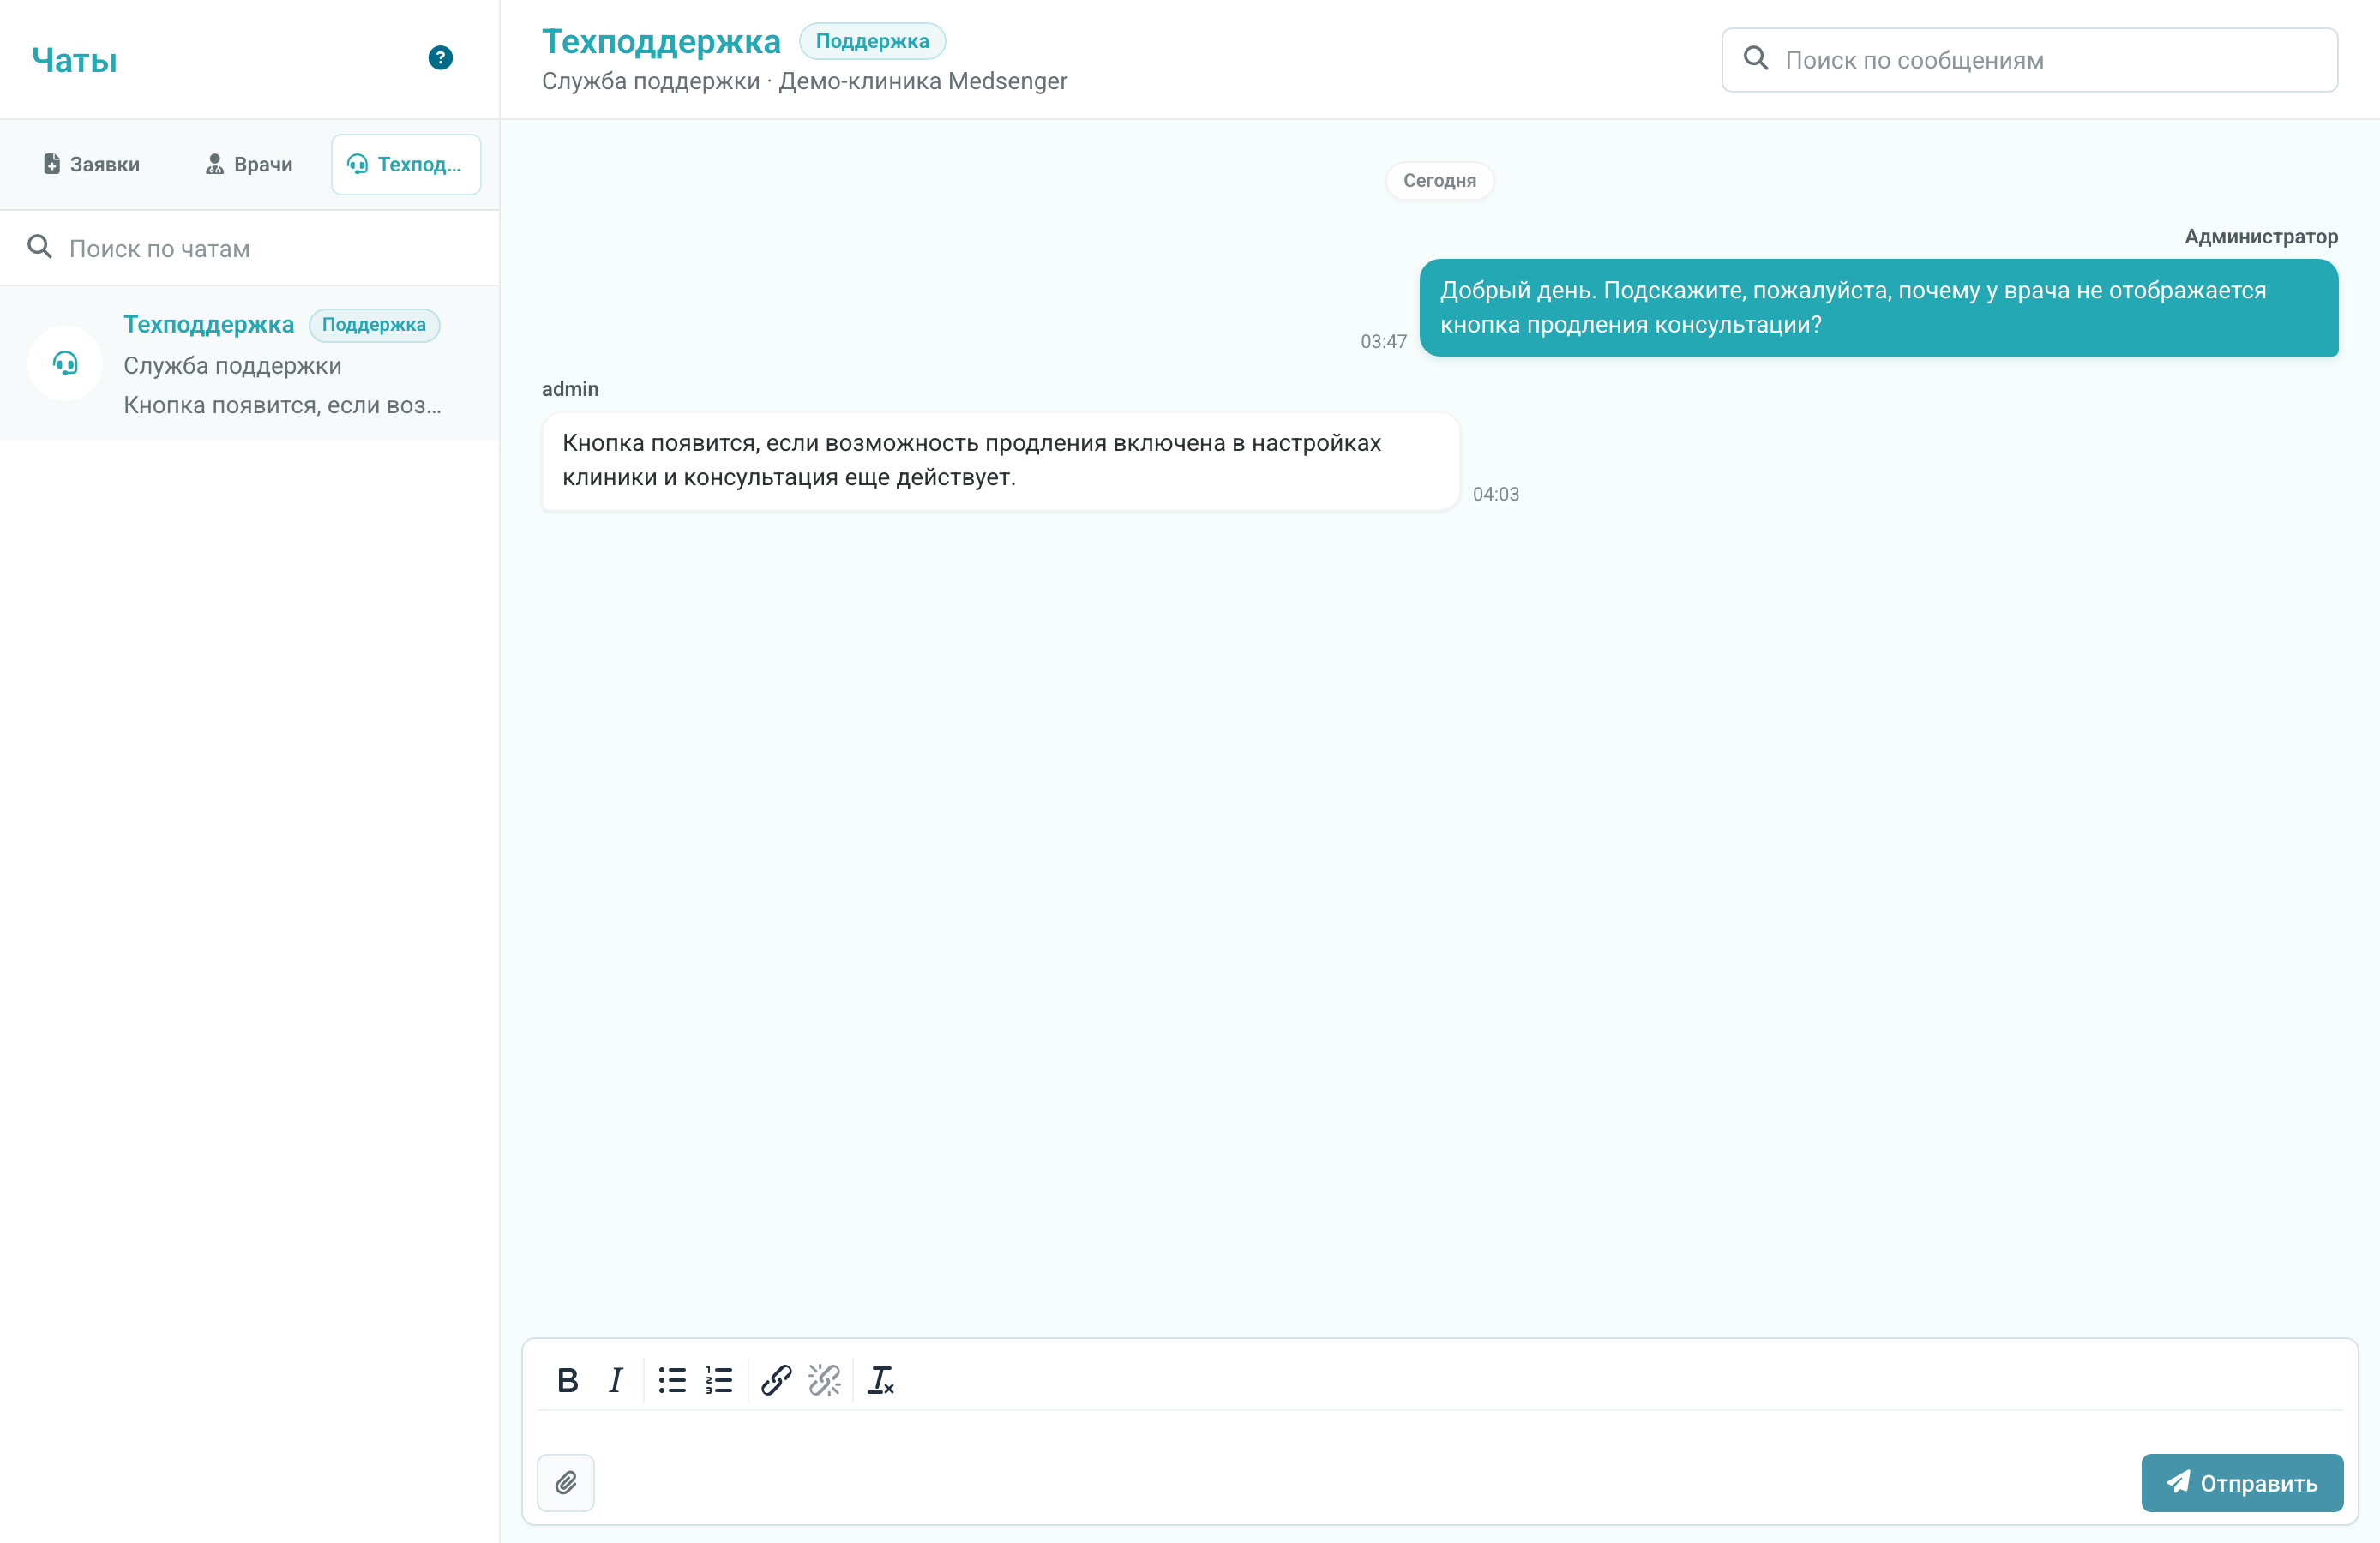Send message with Отправить button
Viewport: 2380px width, 1543px height.
2242,1482
